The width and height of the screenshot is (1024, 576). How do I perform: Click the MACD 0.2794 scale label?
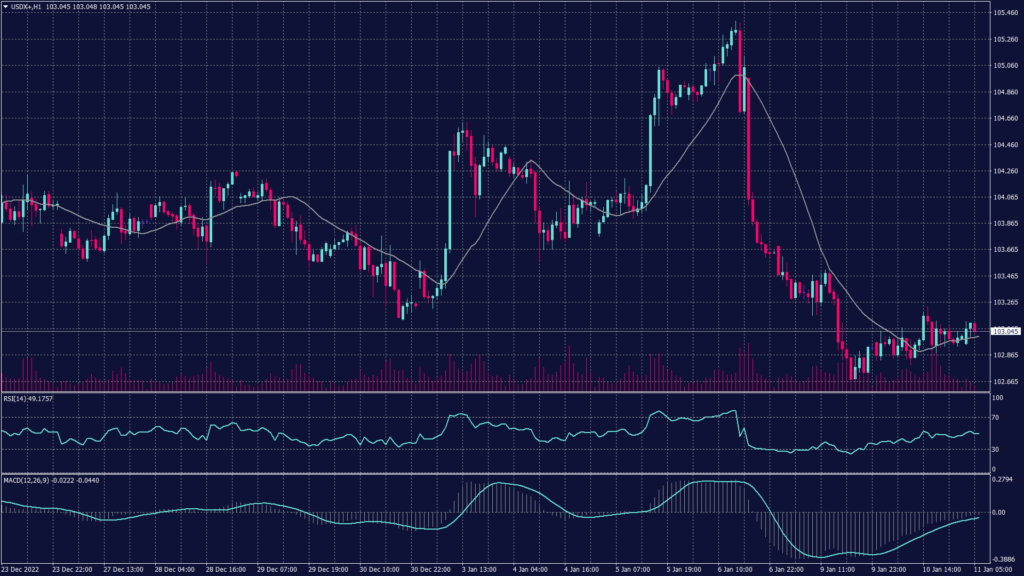click(1002, 481)
